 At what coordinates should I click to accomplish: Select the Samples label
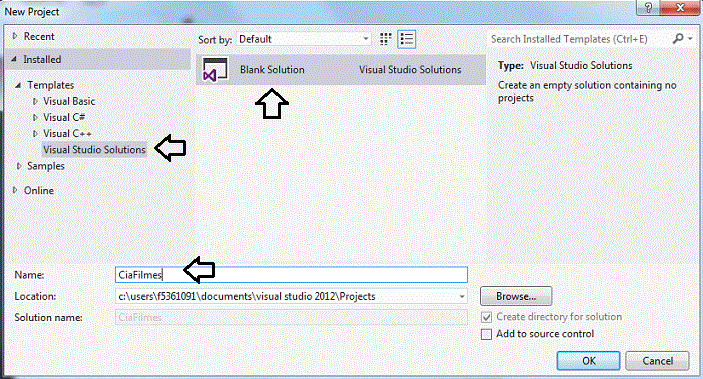46,166
